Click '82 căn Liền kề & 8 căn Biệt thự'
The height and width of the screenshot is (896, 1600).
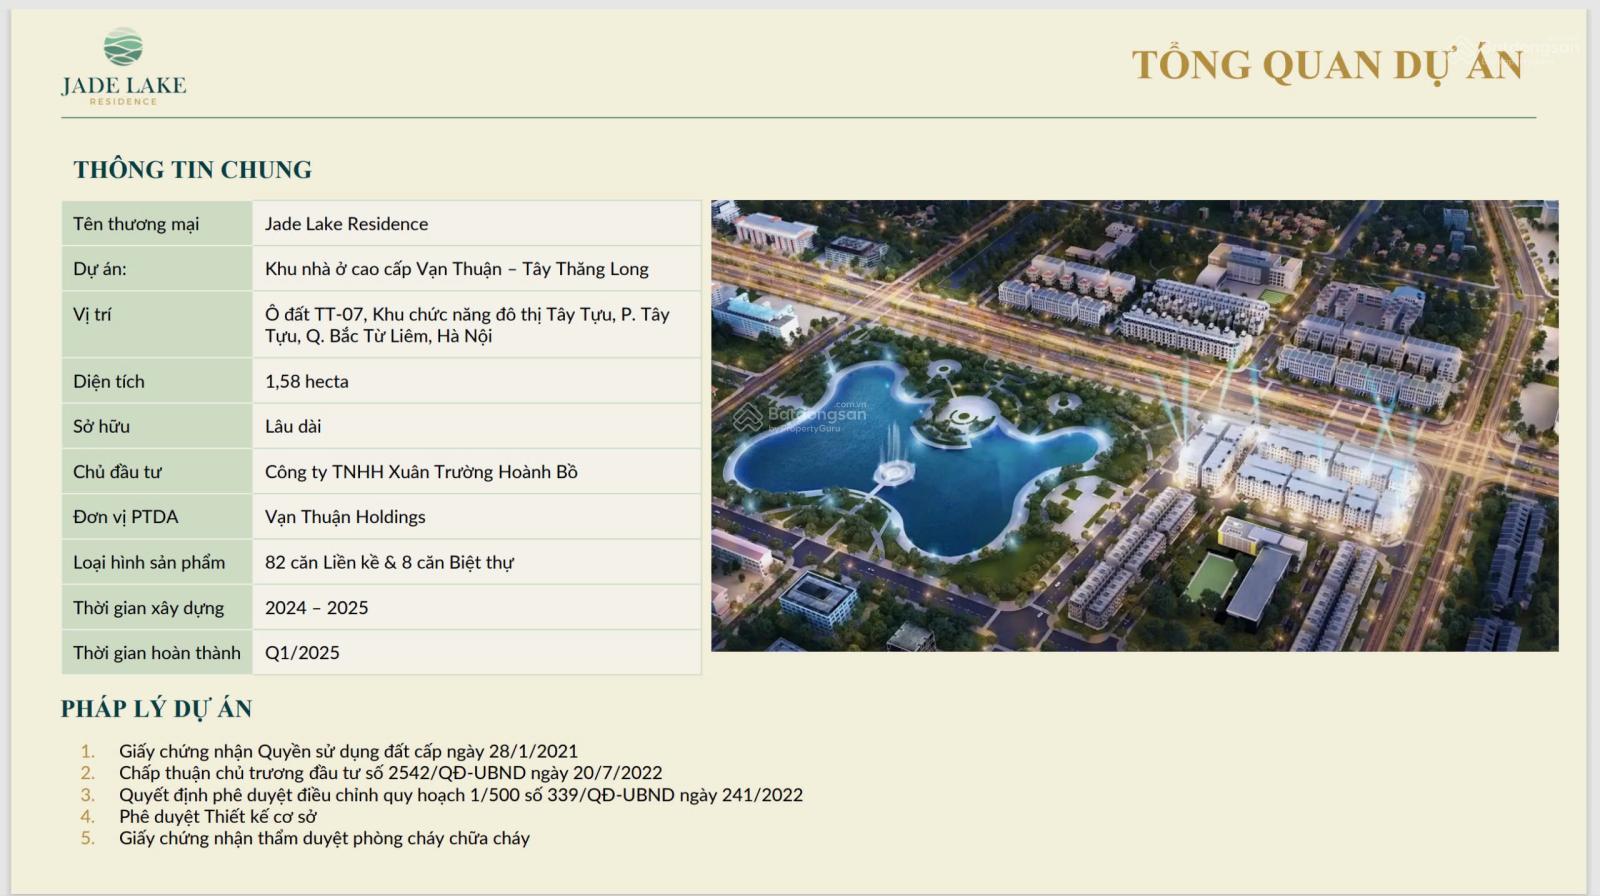pyautogui.click(x=389, y=562)
